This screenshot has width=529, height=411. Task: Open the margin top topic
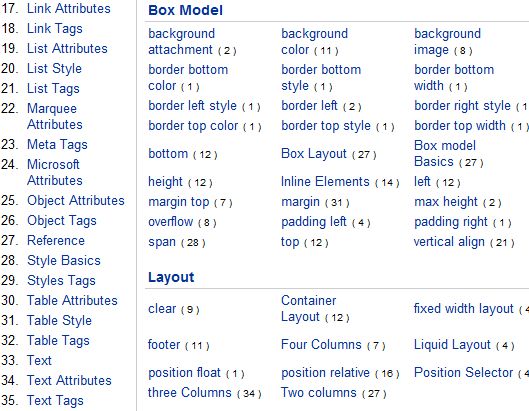pyautogui.click(x=179, y=202)
